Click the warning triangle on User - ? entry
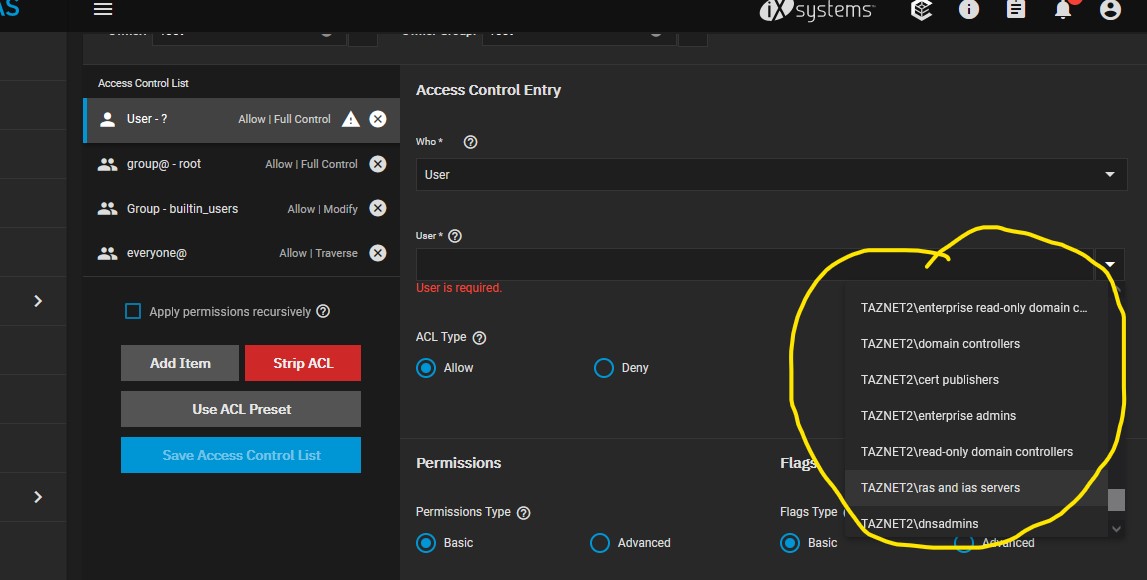 351,119
